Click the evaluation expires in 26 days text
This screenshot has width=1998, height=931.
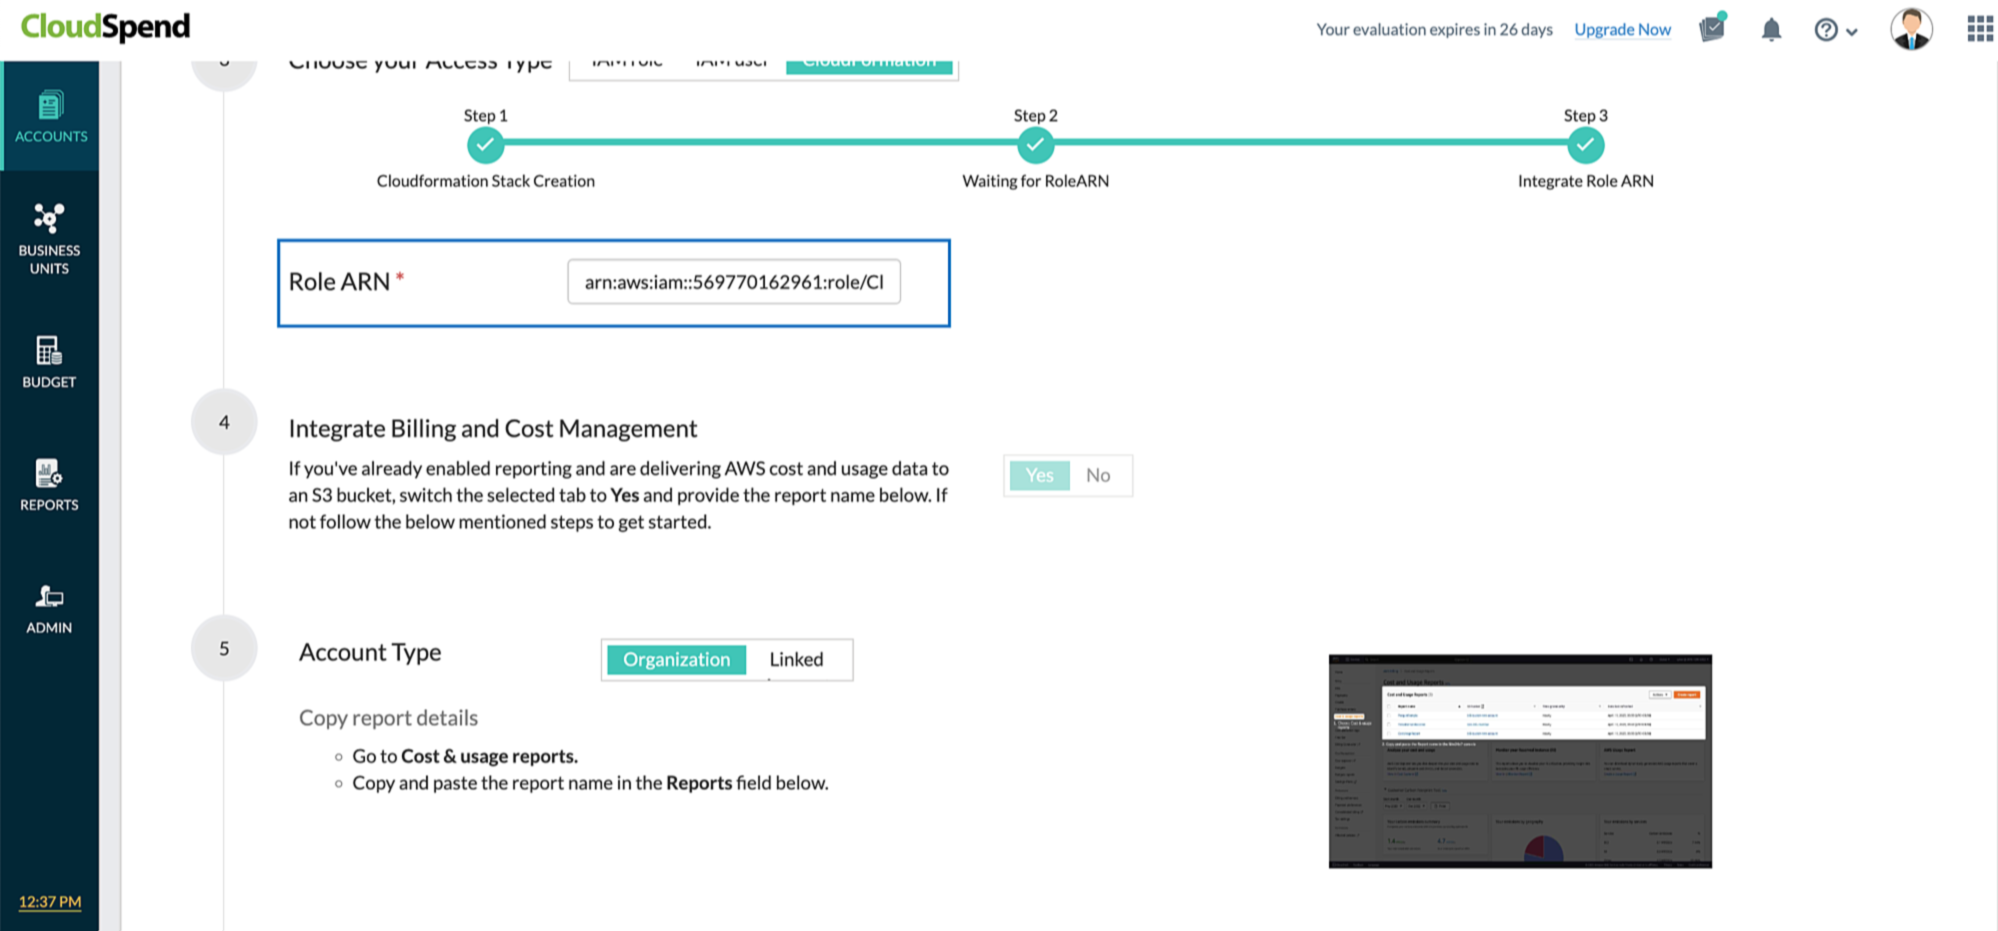(1434, 30)
